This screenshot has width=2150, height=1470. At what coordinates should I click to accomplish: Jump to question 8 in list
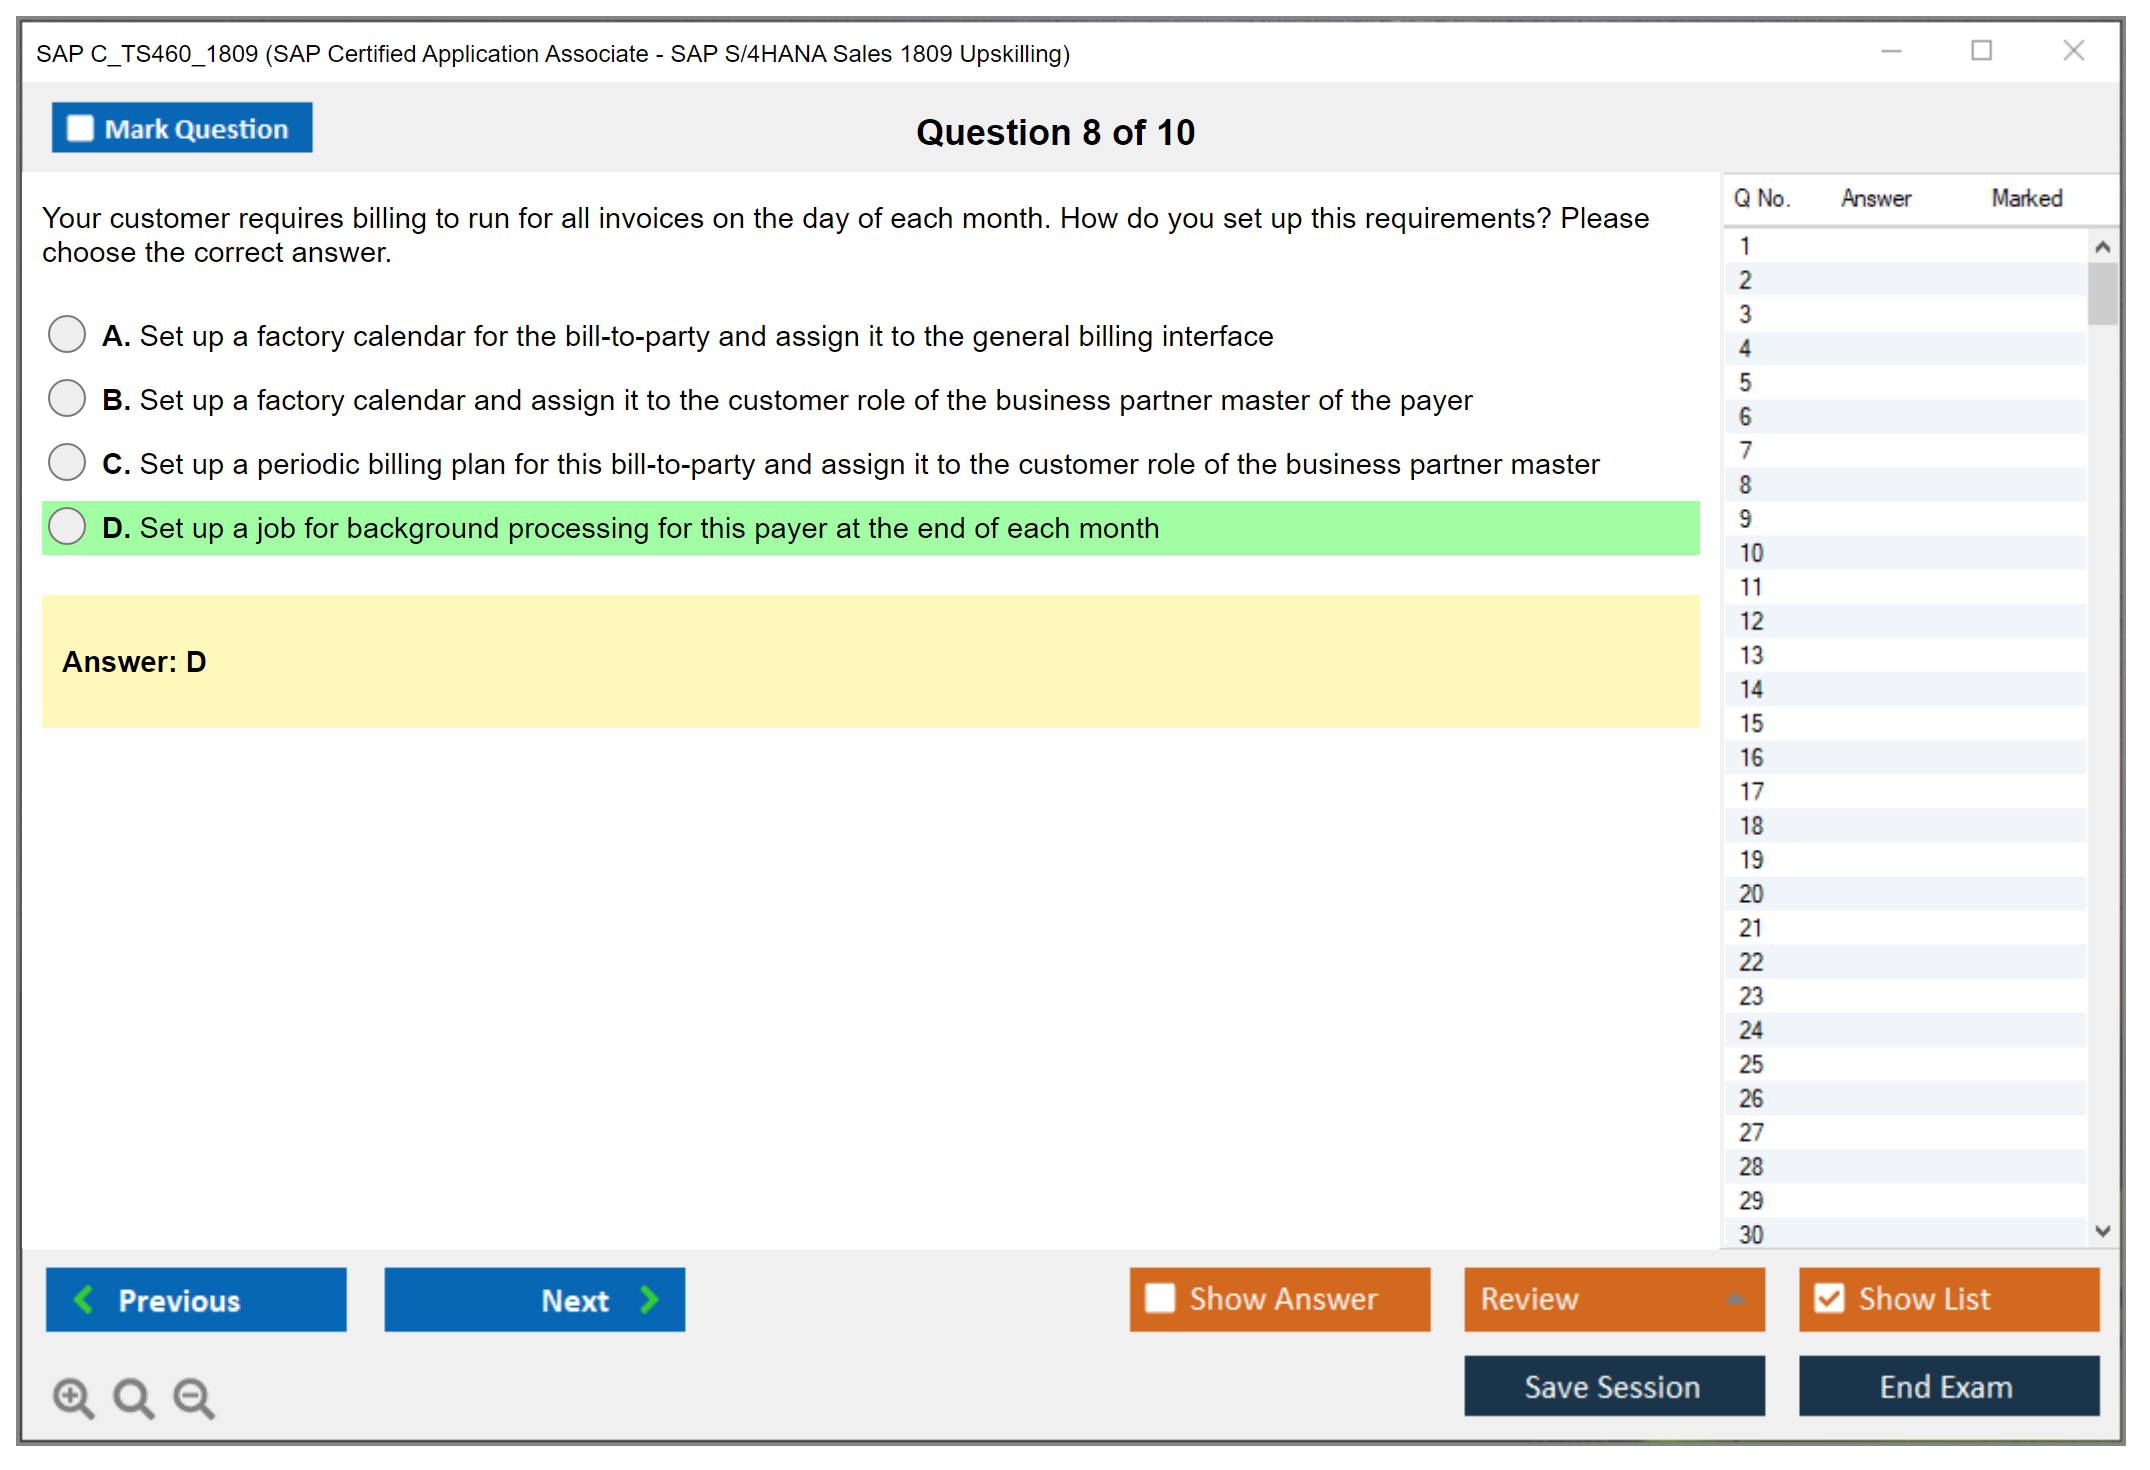(1745, 485)
